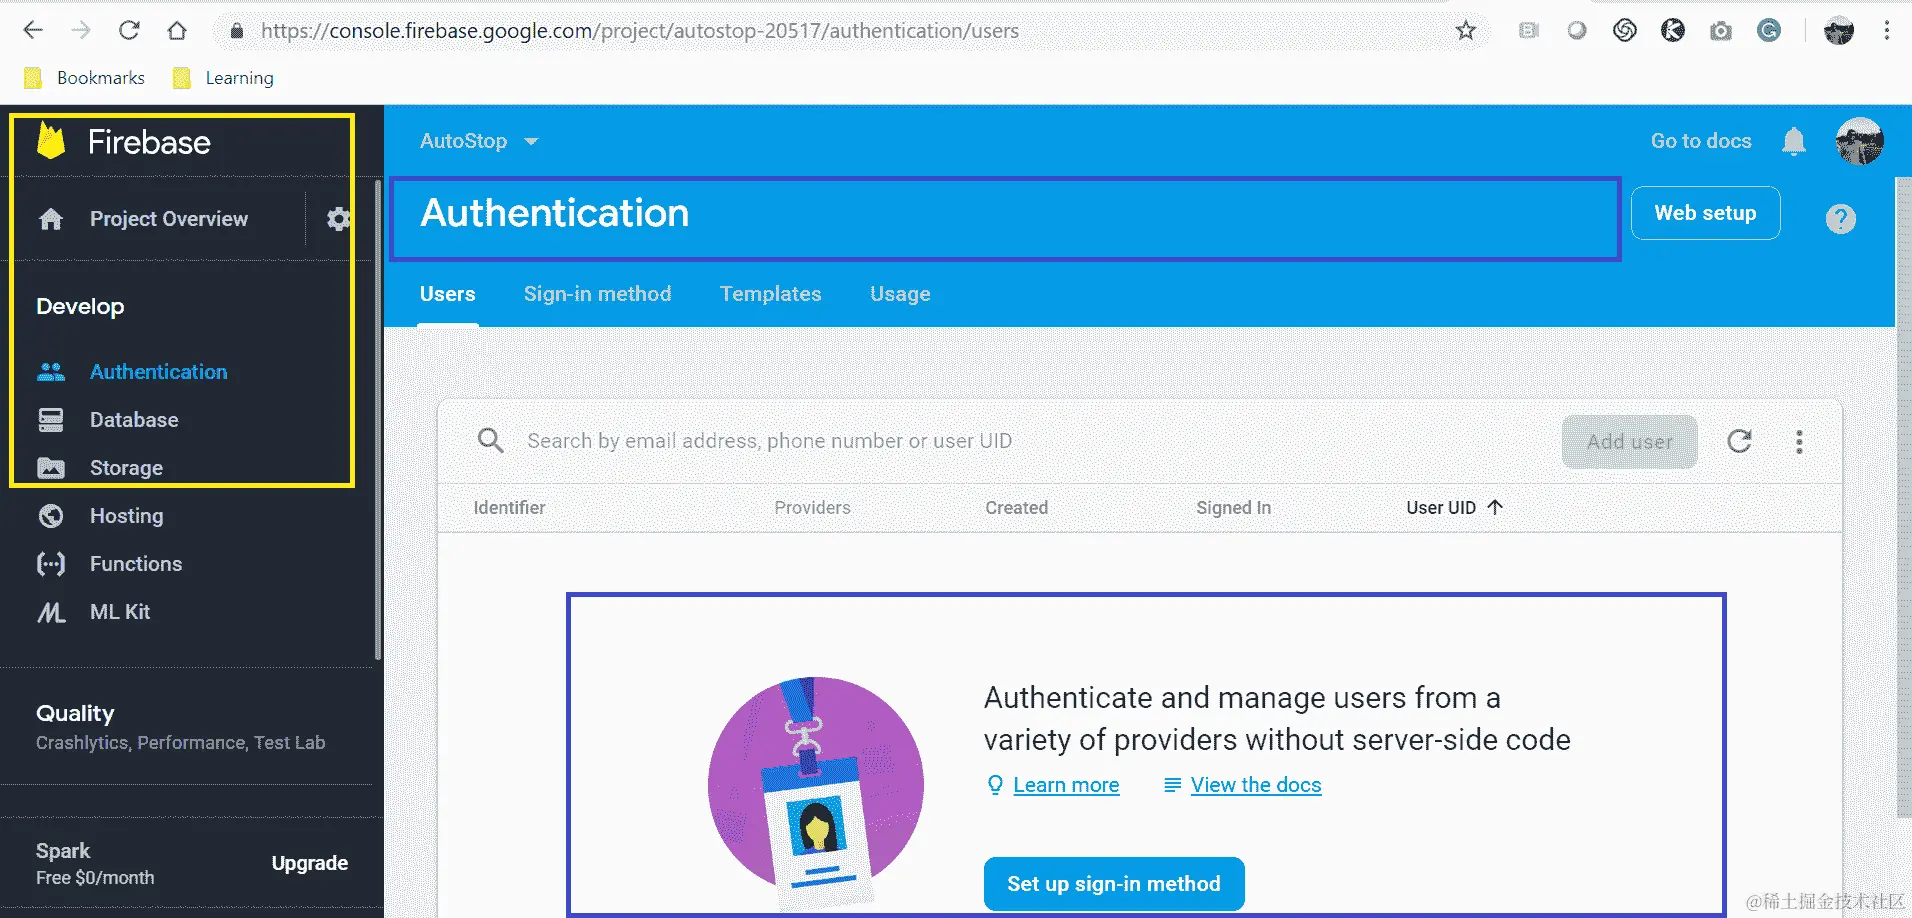Sort by User UID column arrow
1912x918 pixels.
coord(1495,507)
